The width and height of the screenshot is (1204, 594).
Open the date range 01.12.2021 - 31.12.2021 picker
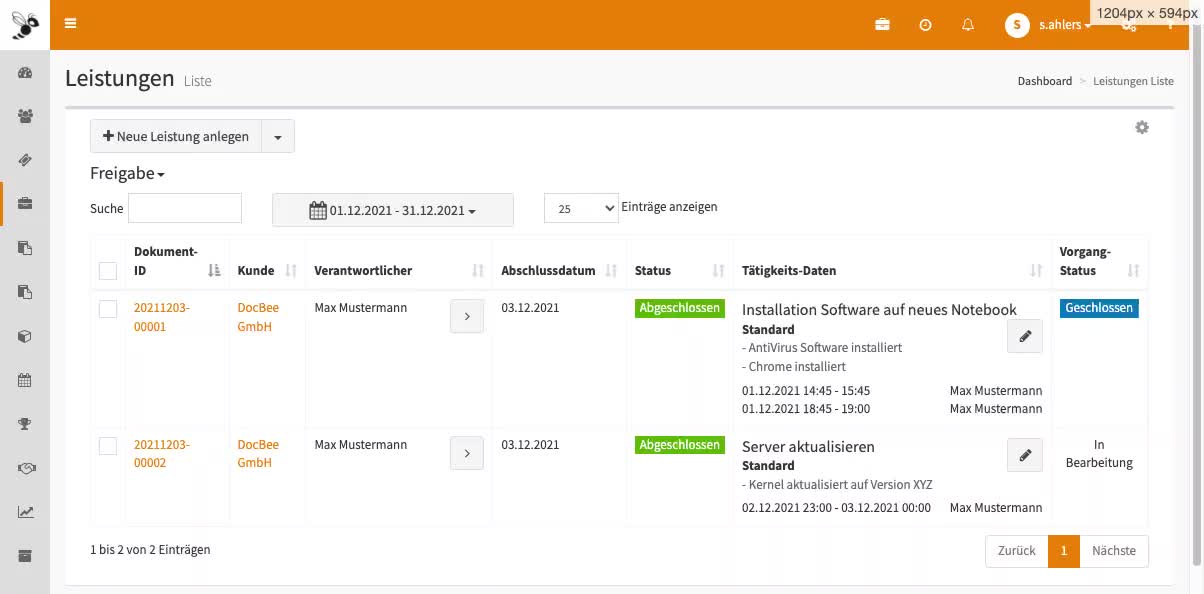click(392, 210)
